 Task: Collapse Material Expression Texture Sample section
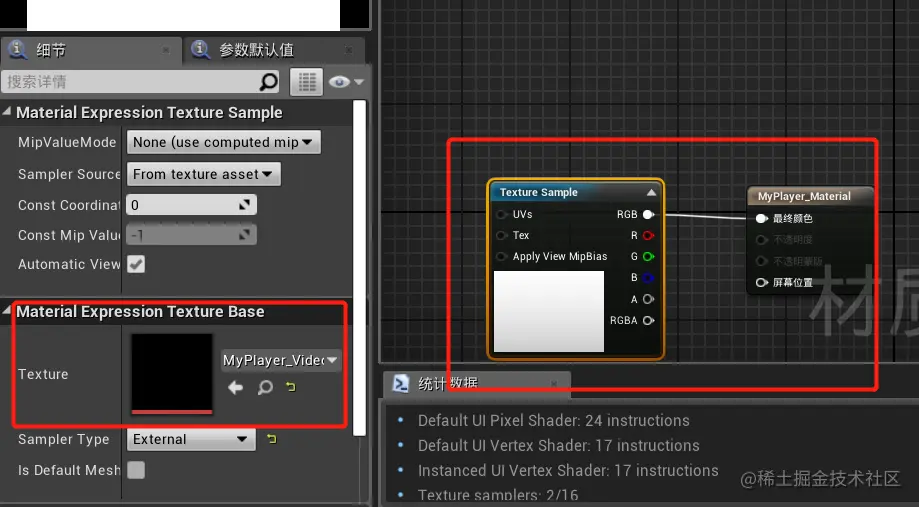tap(7, 111)
